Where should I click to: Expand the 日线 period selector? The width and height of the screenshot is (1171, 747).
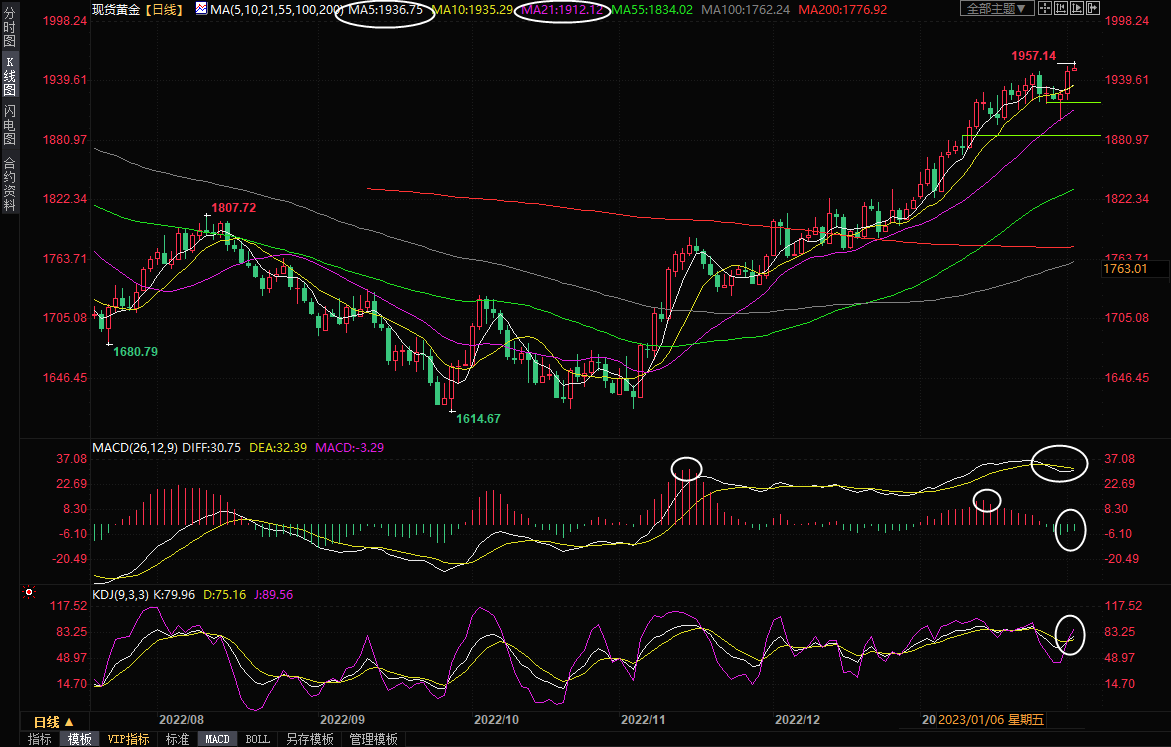pyautogui.click(x=54, y=721)
